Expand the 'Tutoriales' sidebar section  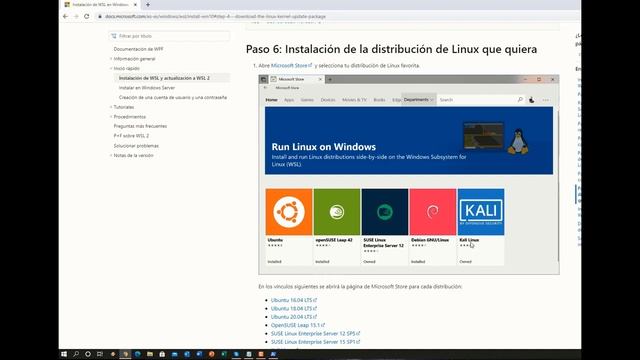tap(123, 107)
